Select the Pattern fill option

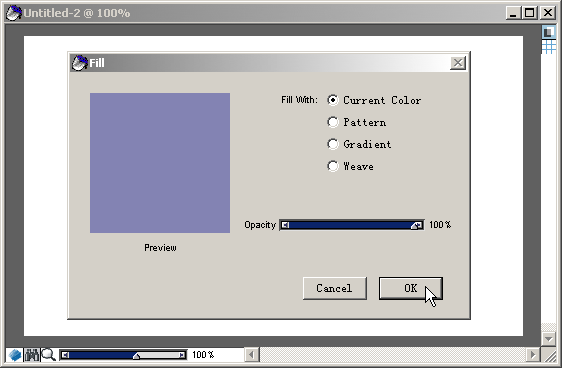click(333, 122)
